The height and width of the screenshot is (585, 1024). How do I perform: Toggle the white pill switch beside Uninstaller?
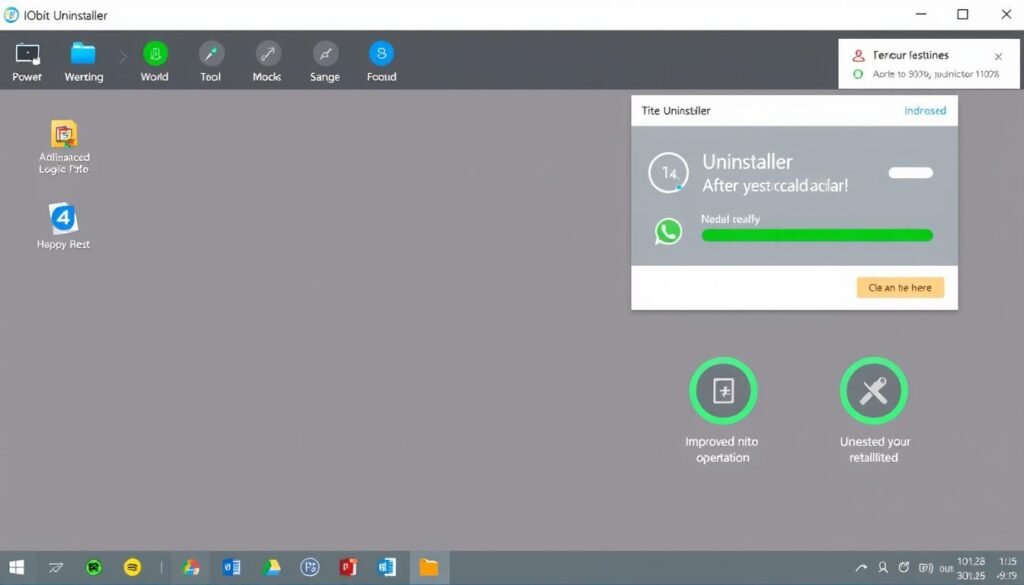(x=910, y=173)
